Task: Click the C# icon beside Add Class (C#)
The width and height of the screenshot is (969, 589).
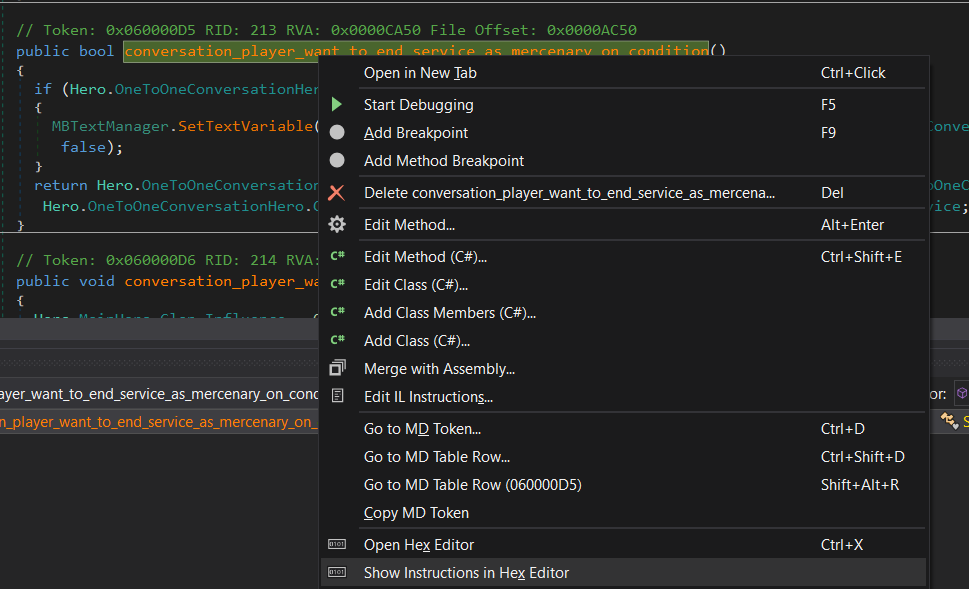Action: pyautogui.click(x=337, y=341)
